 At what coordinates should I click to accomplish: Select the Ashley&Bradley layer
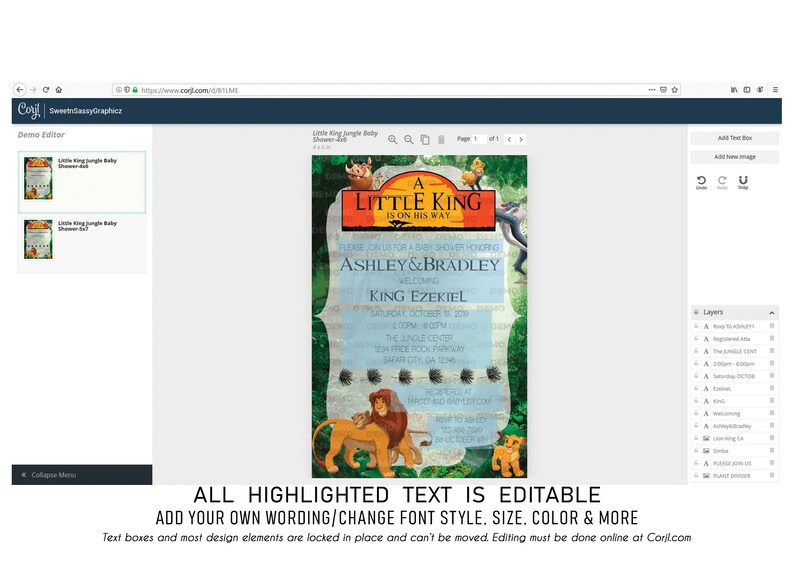click(x=735, y=426)
